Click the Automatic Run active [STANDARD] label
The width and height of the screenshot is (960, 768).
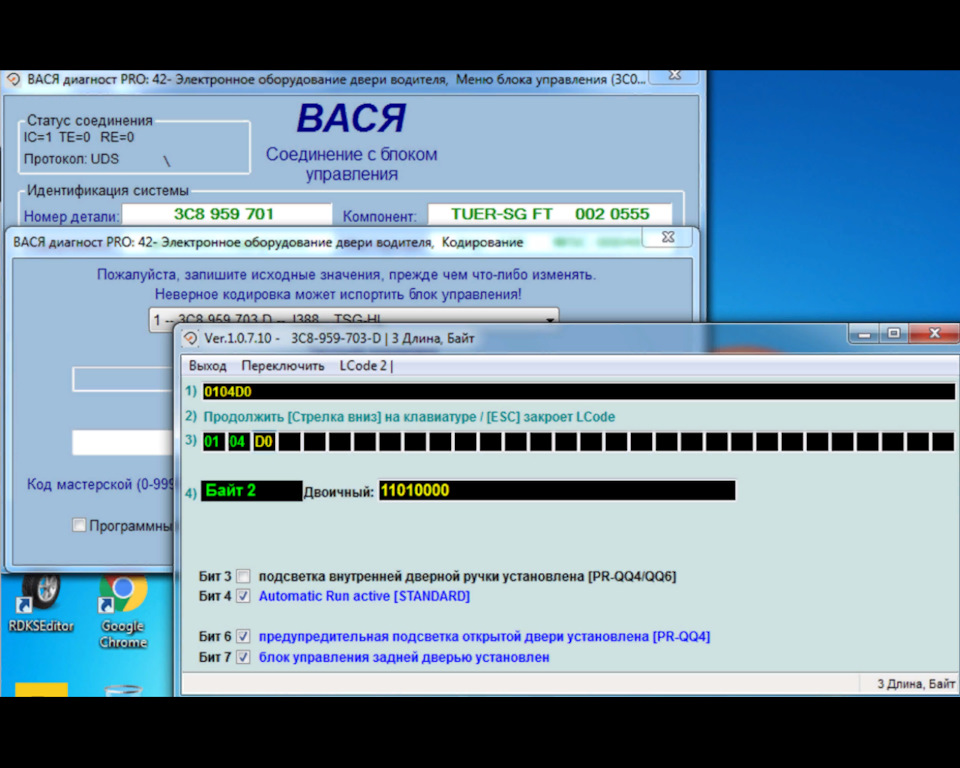click(364, 596)
